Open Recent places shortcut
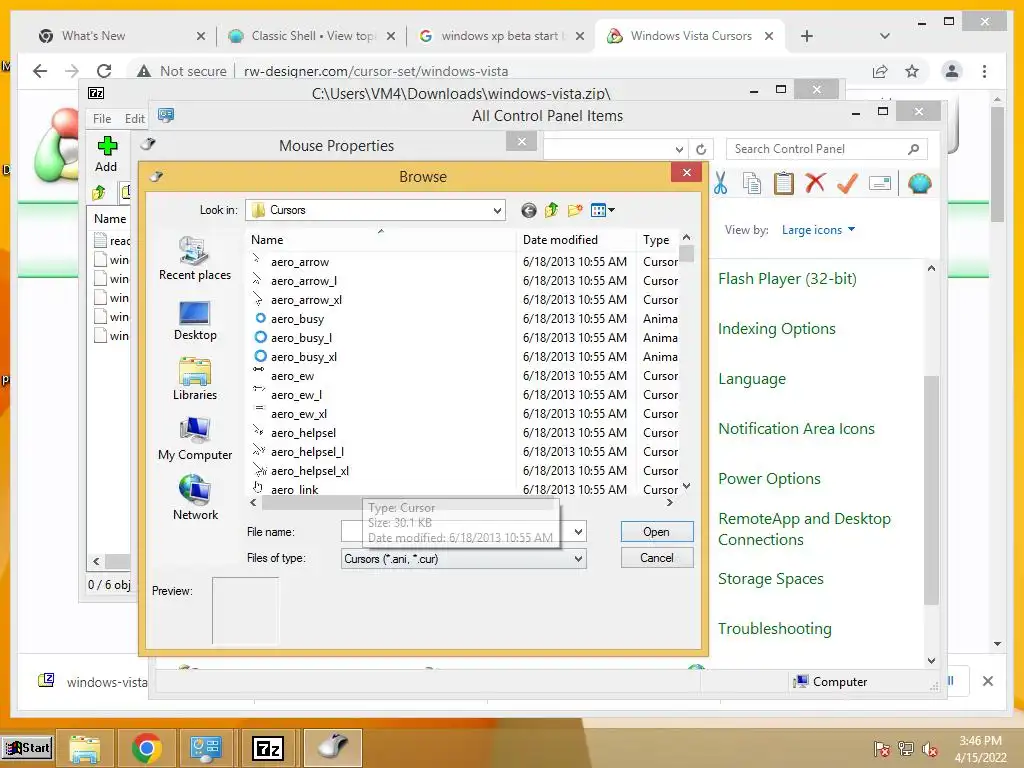The width and height of the screenshot is (1024, 768). coord(195,259)
